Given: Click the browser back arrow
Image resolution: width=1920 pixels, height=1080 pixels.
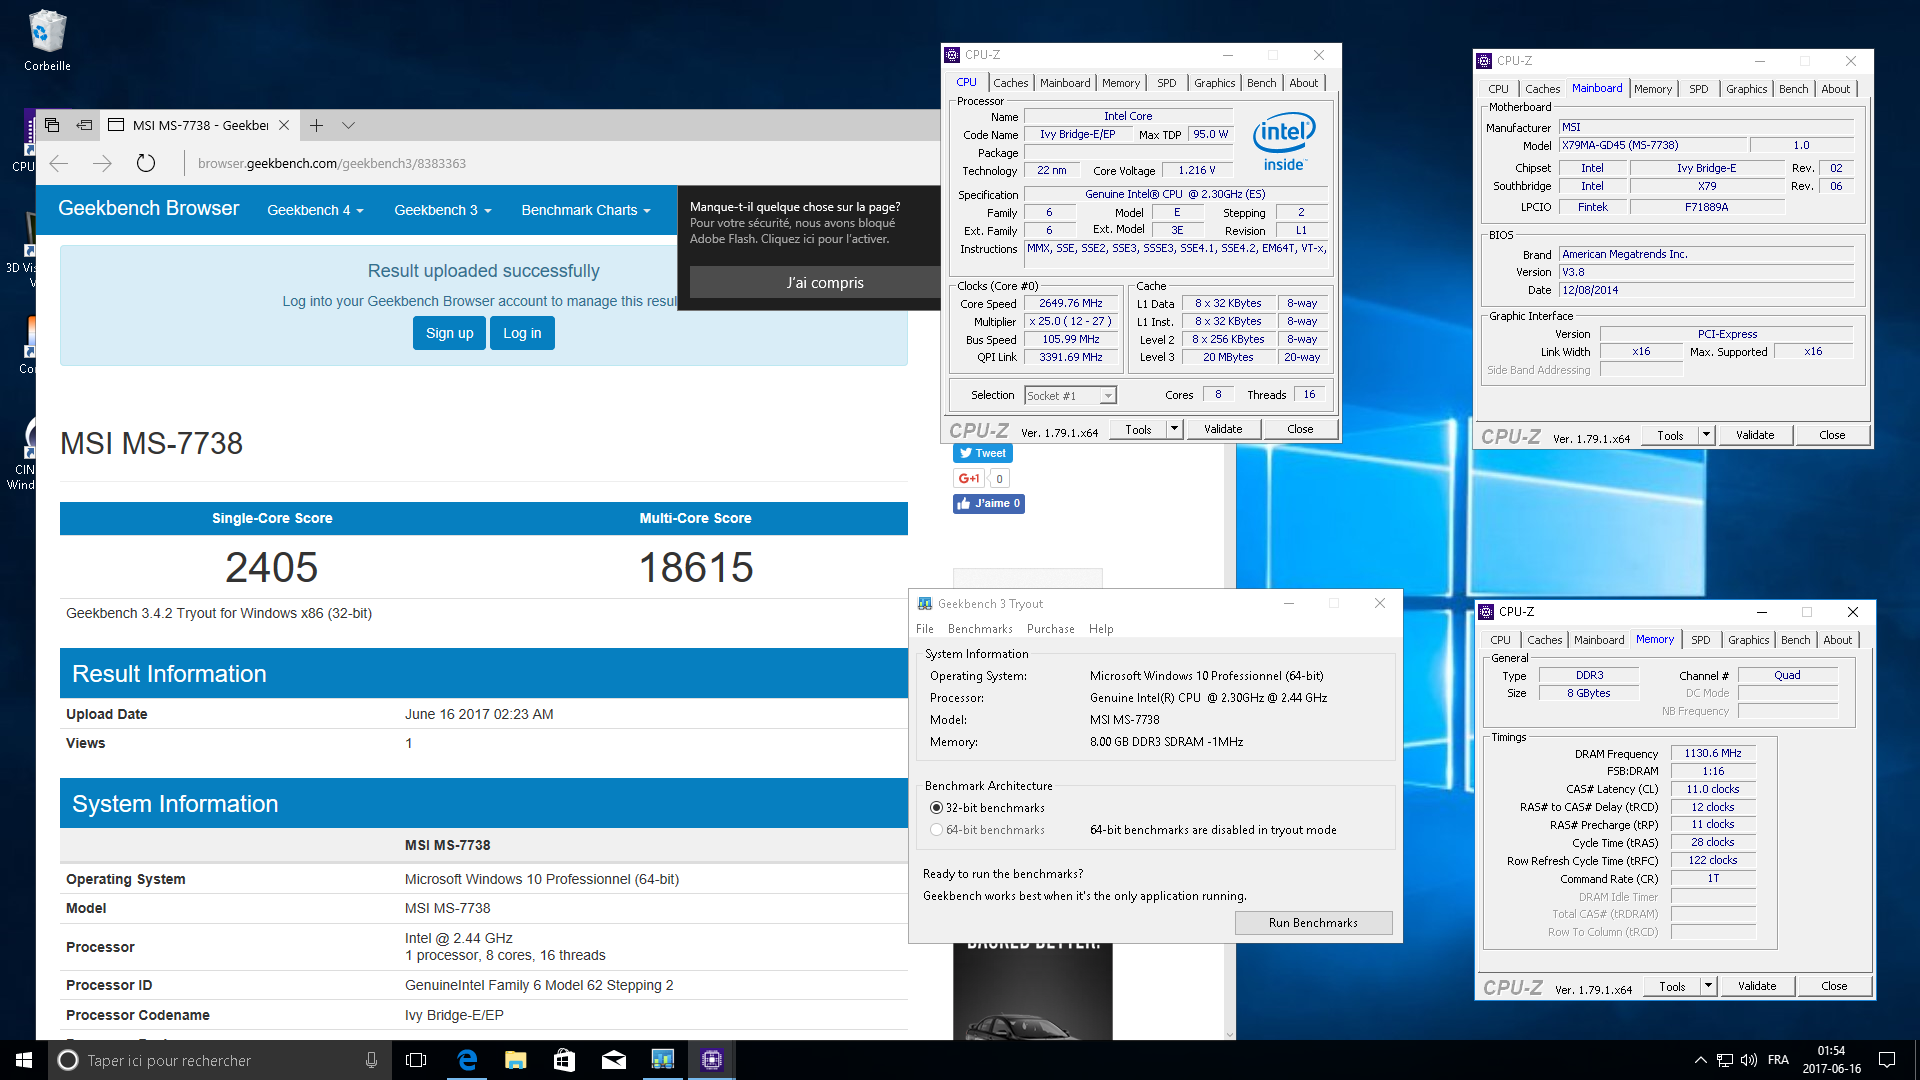Looking at the screenshot, I should click(x=59, y=163).
